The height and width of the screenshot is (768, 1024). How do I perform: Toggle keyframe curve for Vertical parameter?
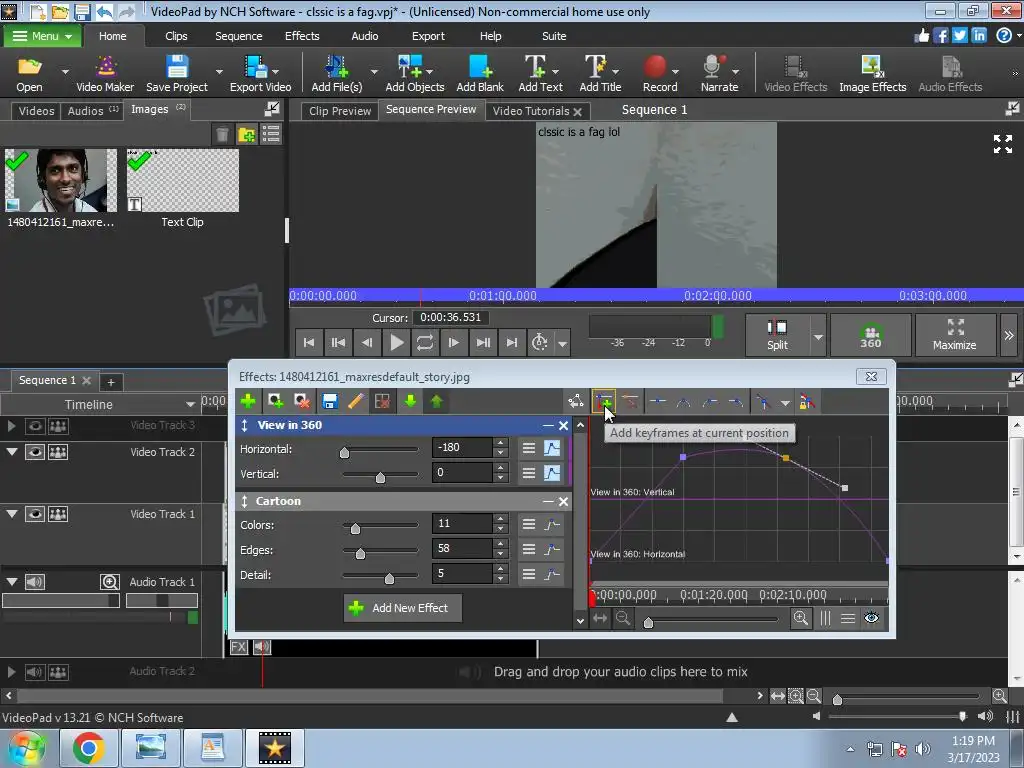[552, 473]
